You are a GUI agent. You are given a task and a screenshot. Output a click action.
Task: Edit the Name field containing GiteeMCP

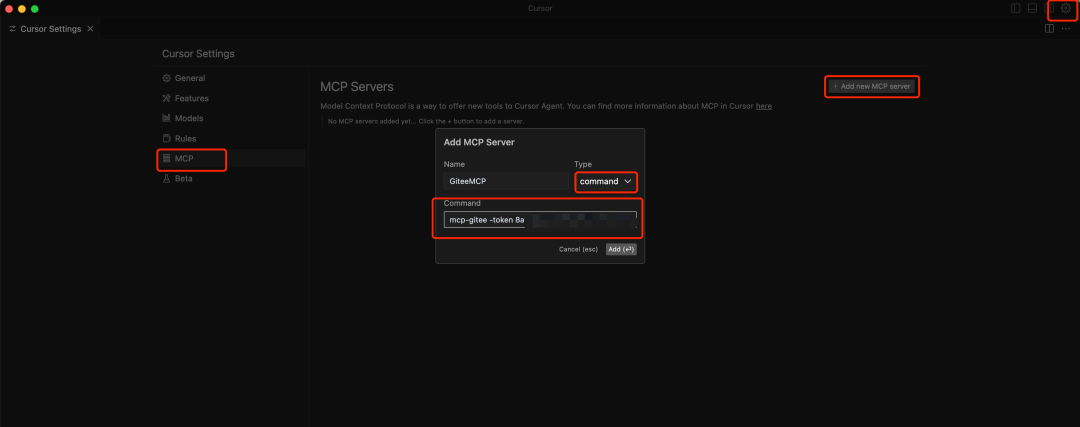point(506,181)
